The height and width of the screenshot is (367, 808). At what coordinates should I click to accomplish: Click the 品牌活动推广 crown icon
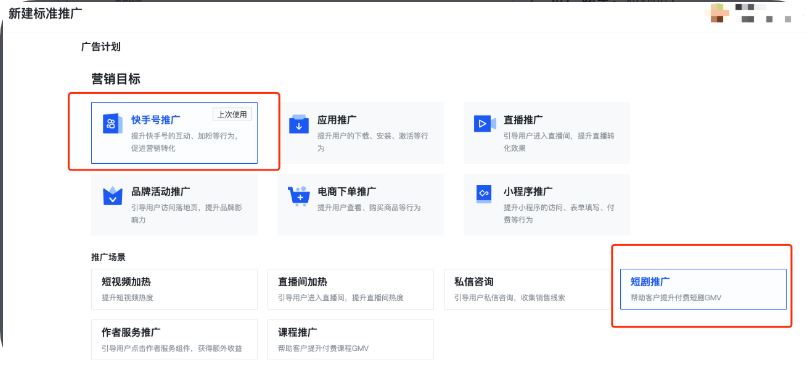coord(112,195)
